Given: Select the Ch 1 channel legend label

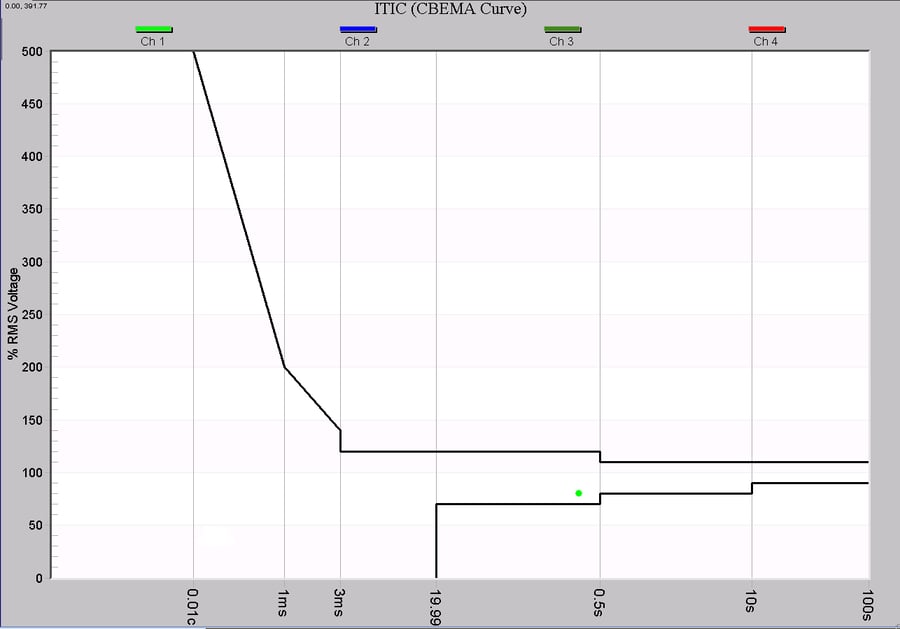Looking at the screenshot, I should [x=153, y=41].
